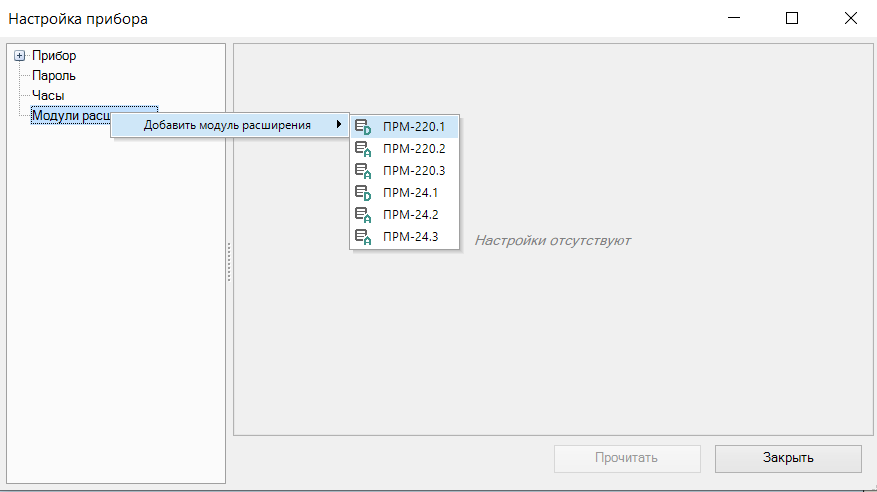Click the vertical splitter between panels
The height and width of the screenshot is (492, 877).
point(229,262)
